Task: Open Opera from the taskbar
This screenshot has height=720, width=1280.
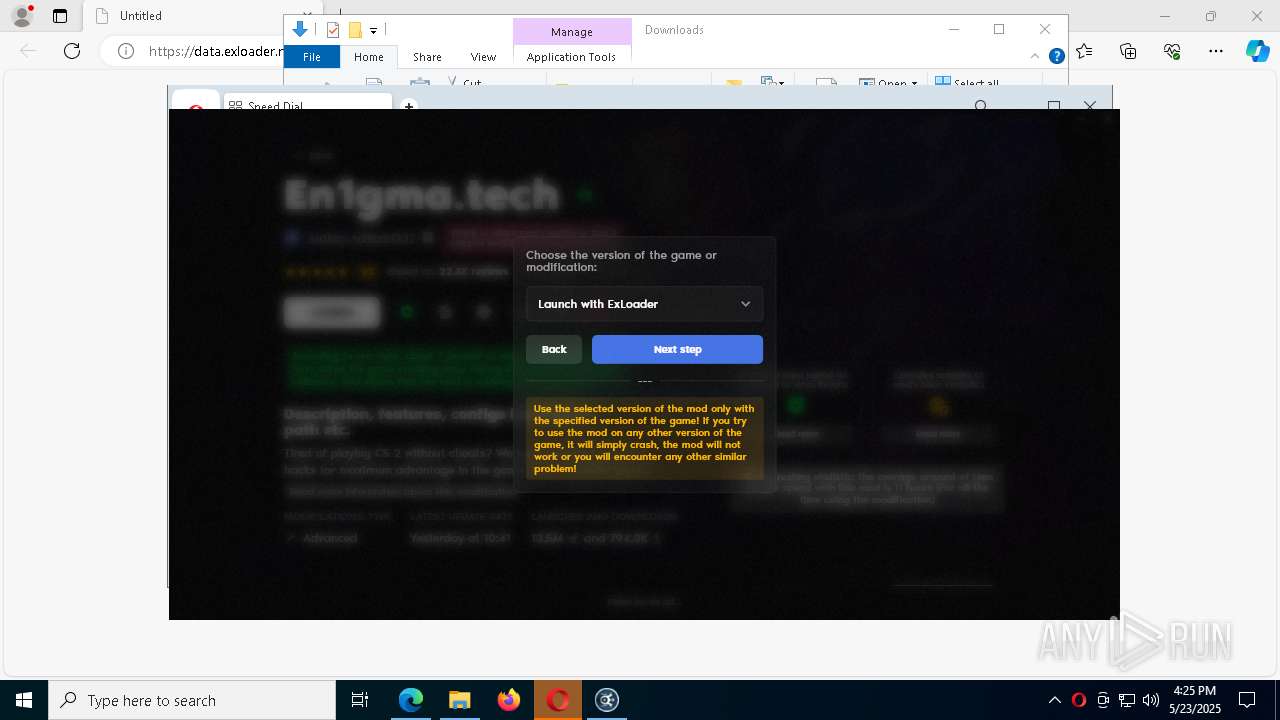Action: click(x=558, y=700)
